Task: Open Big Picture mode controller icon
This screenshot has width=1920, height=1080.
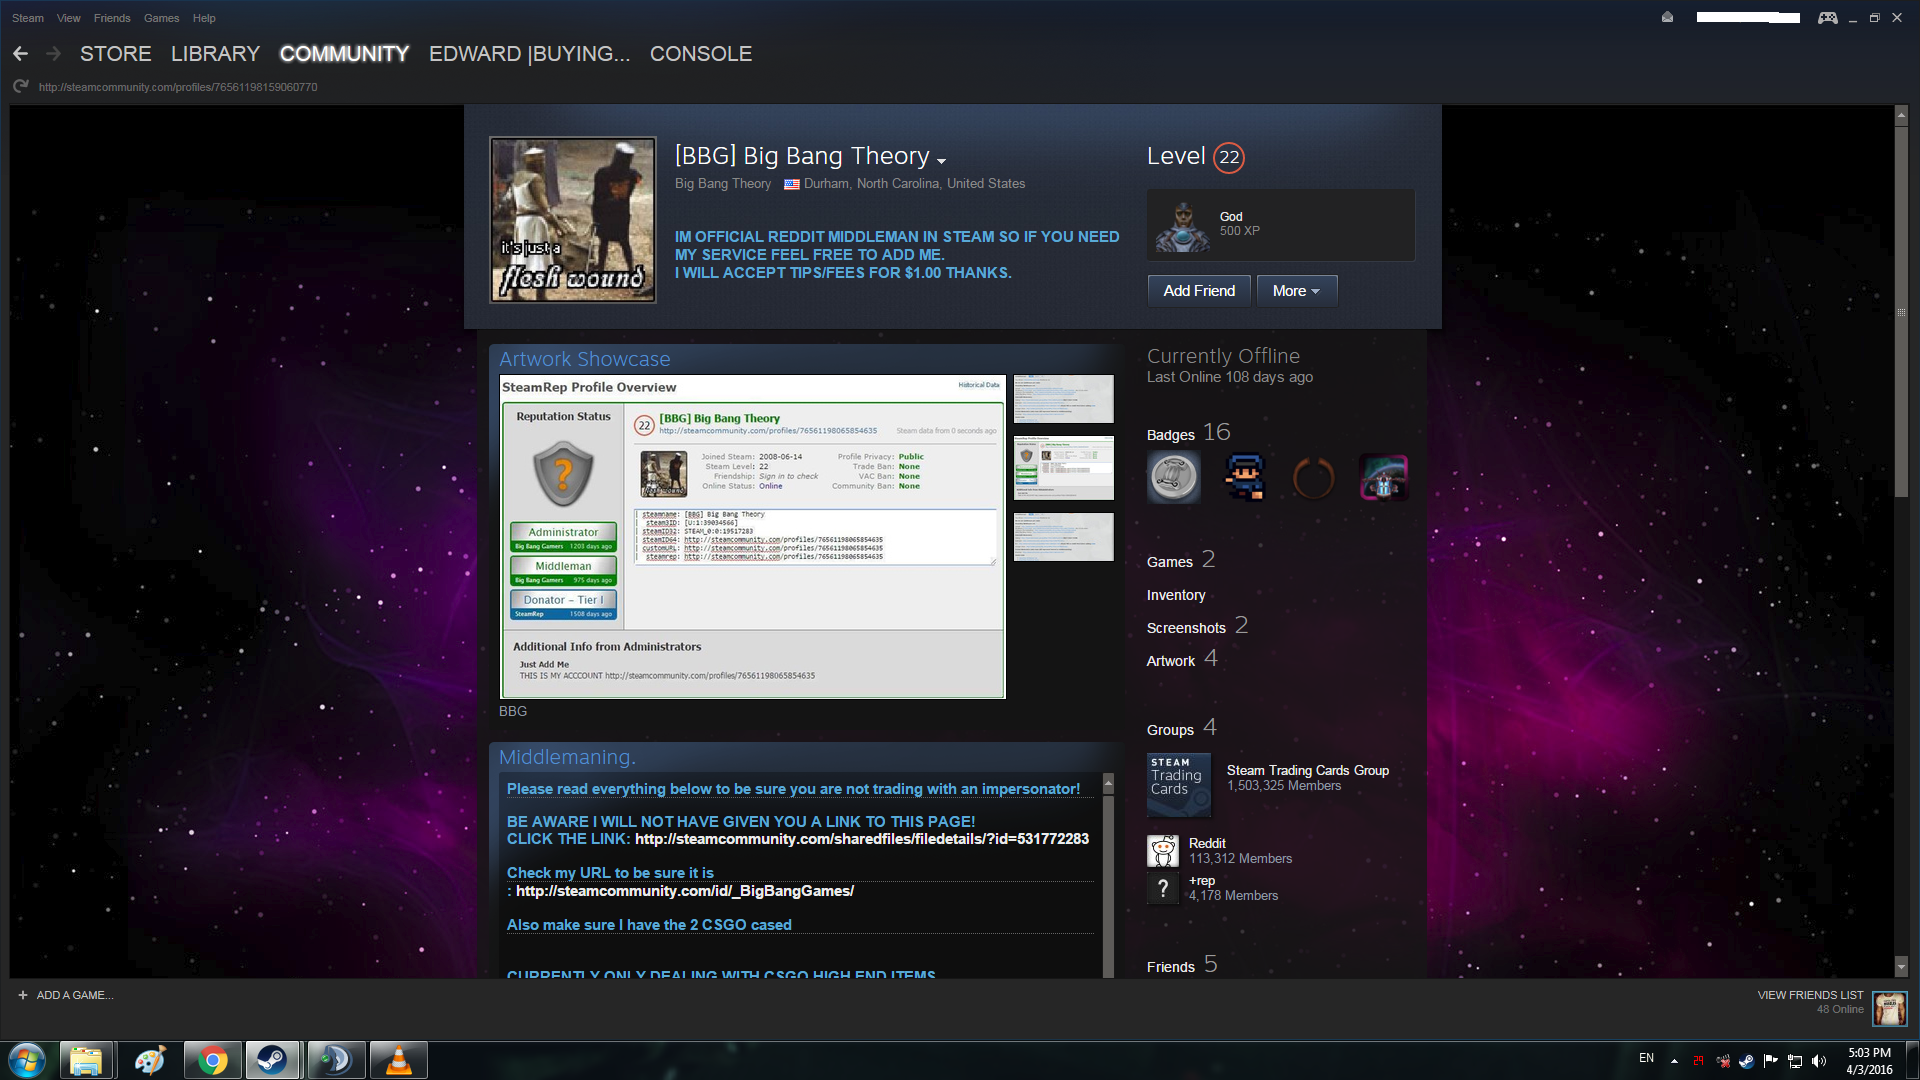Action: [1827, 18]
